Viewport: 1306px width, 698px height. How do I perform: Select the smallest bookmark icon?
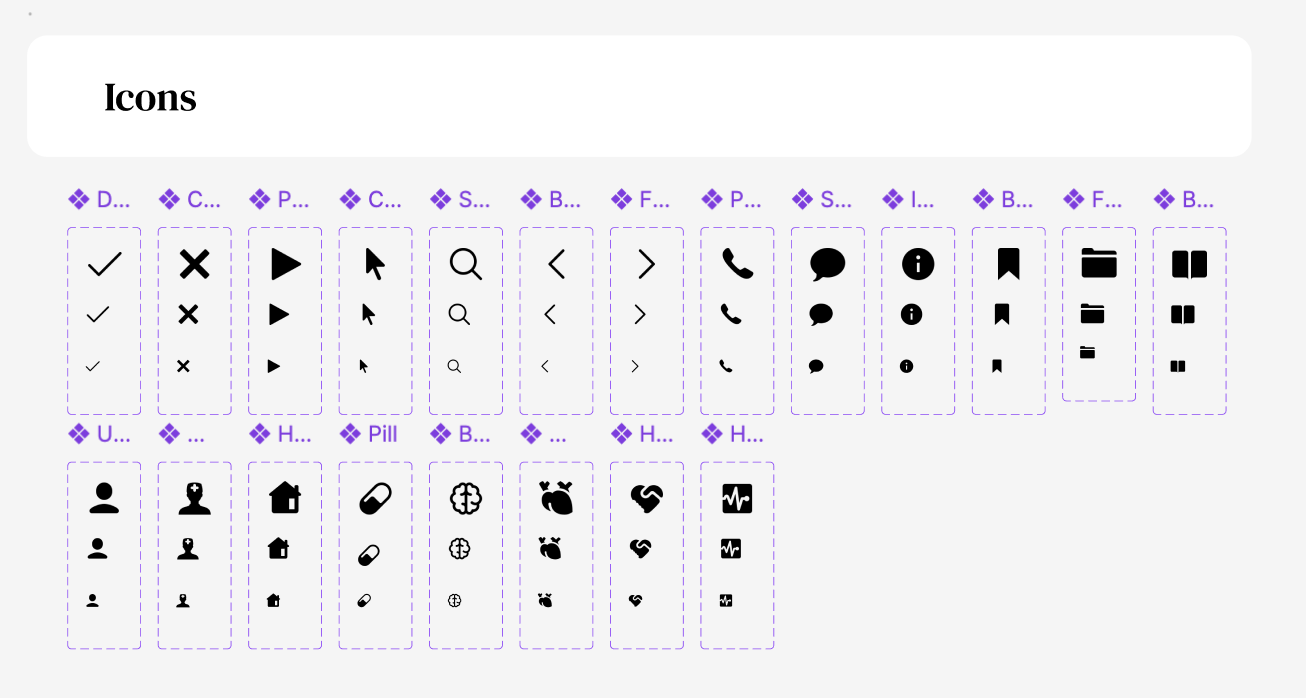pos(997,366)
